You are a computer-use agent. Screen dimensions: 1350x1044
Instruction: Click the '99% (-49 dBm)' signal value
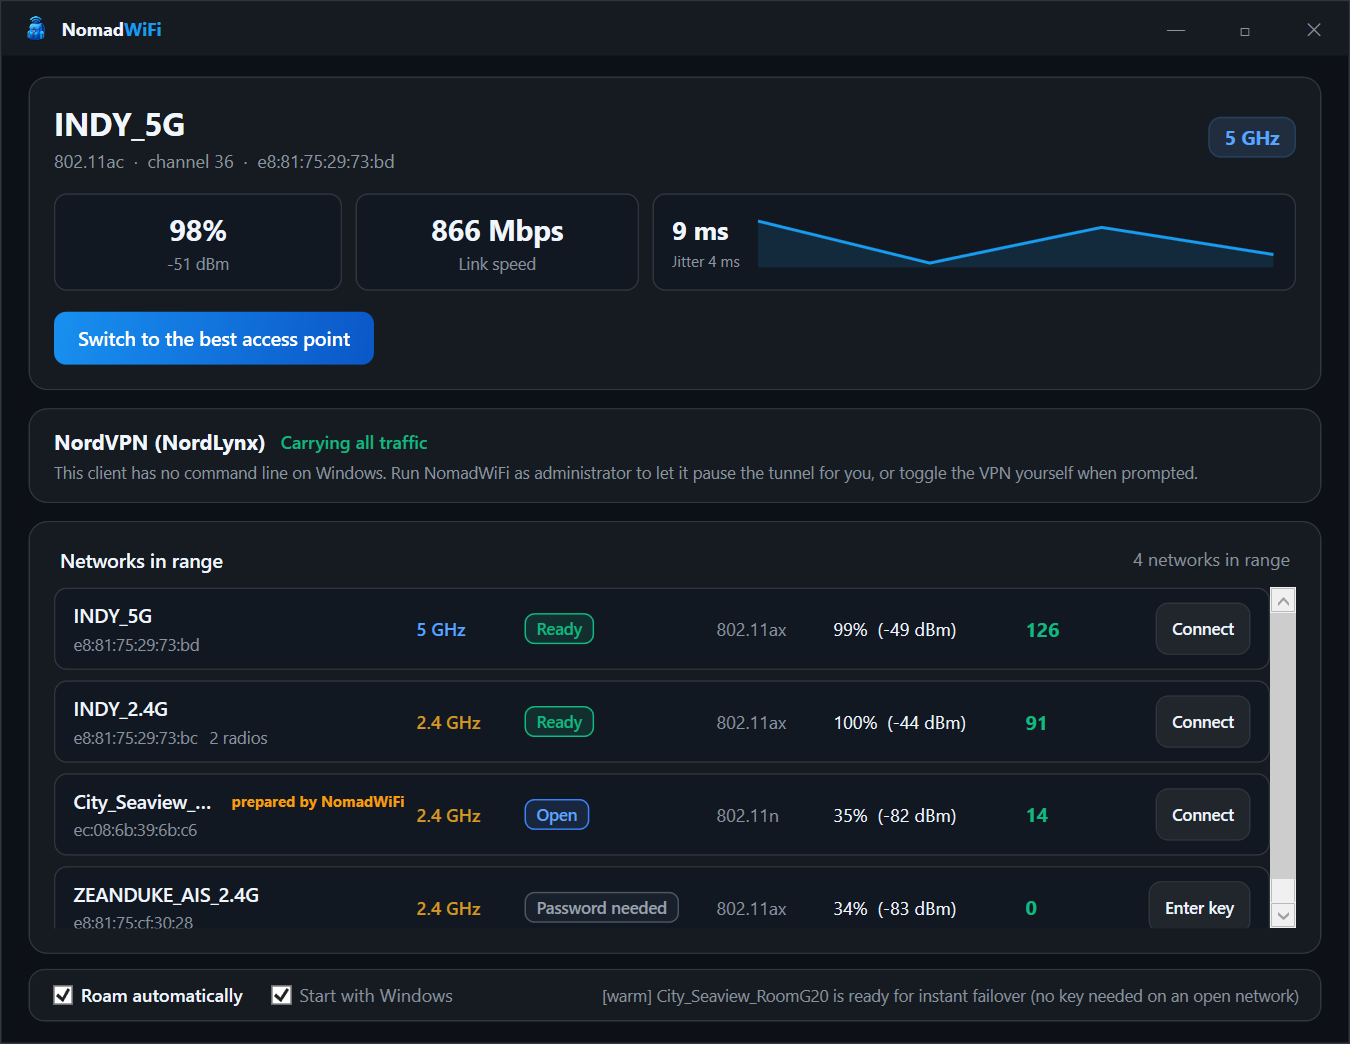895,630
